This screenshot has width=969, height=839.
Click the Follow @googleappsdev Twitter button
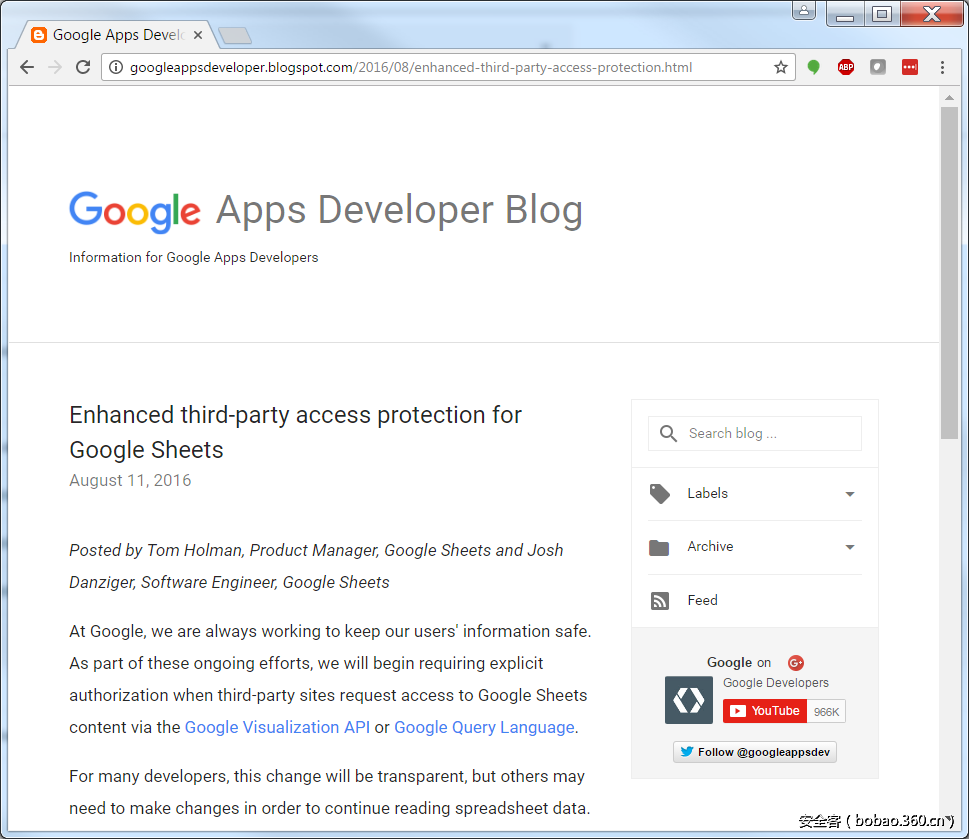755,752
